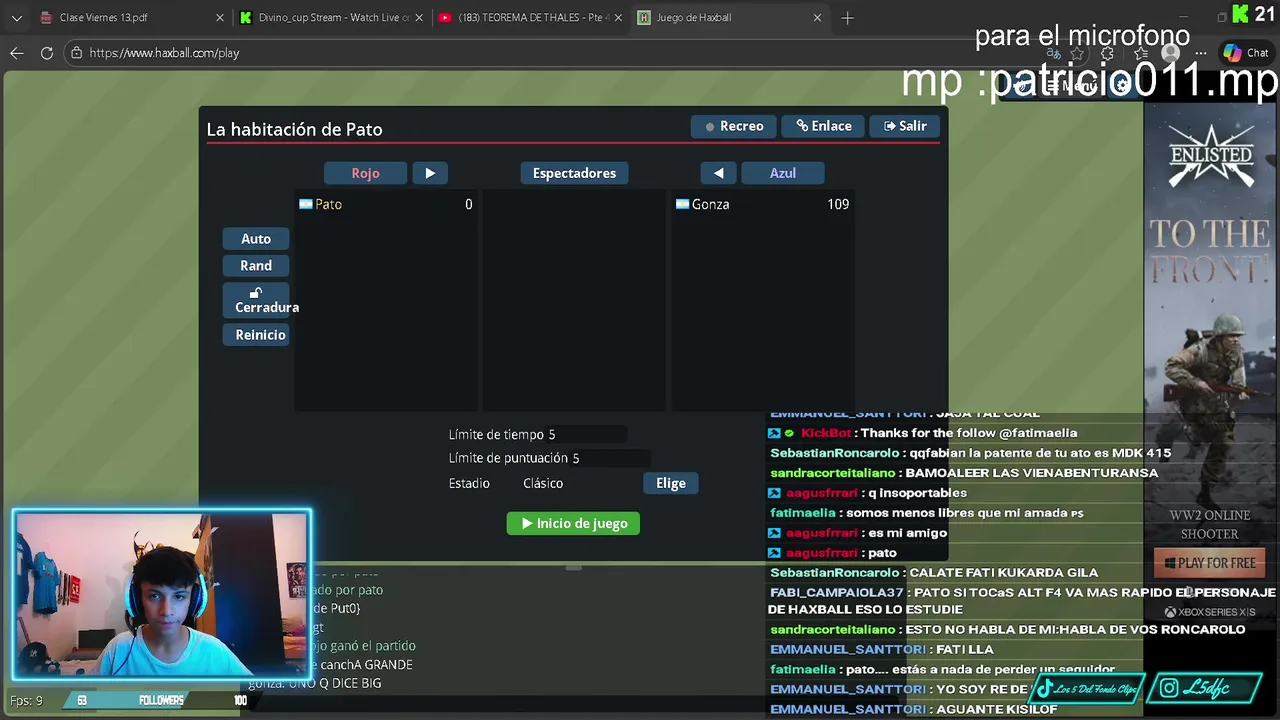The height and width of the screenshot is (720, 1280).
Task: Leave the room with Salir
Action: pyautogui.click(x=904, y=126)
